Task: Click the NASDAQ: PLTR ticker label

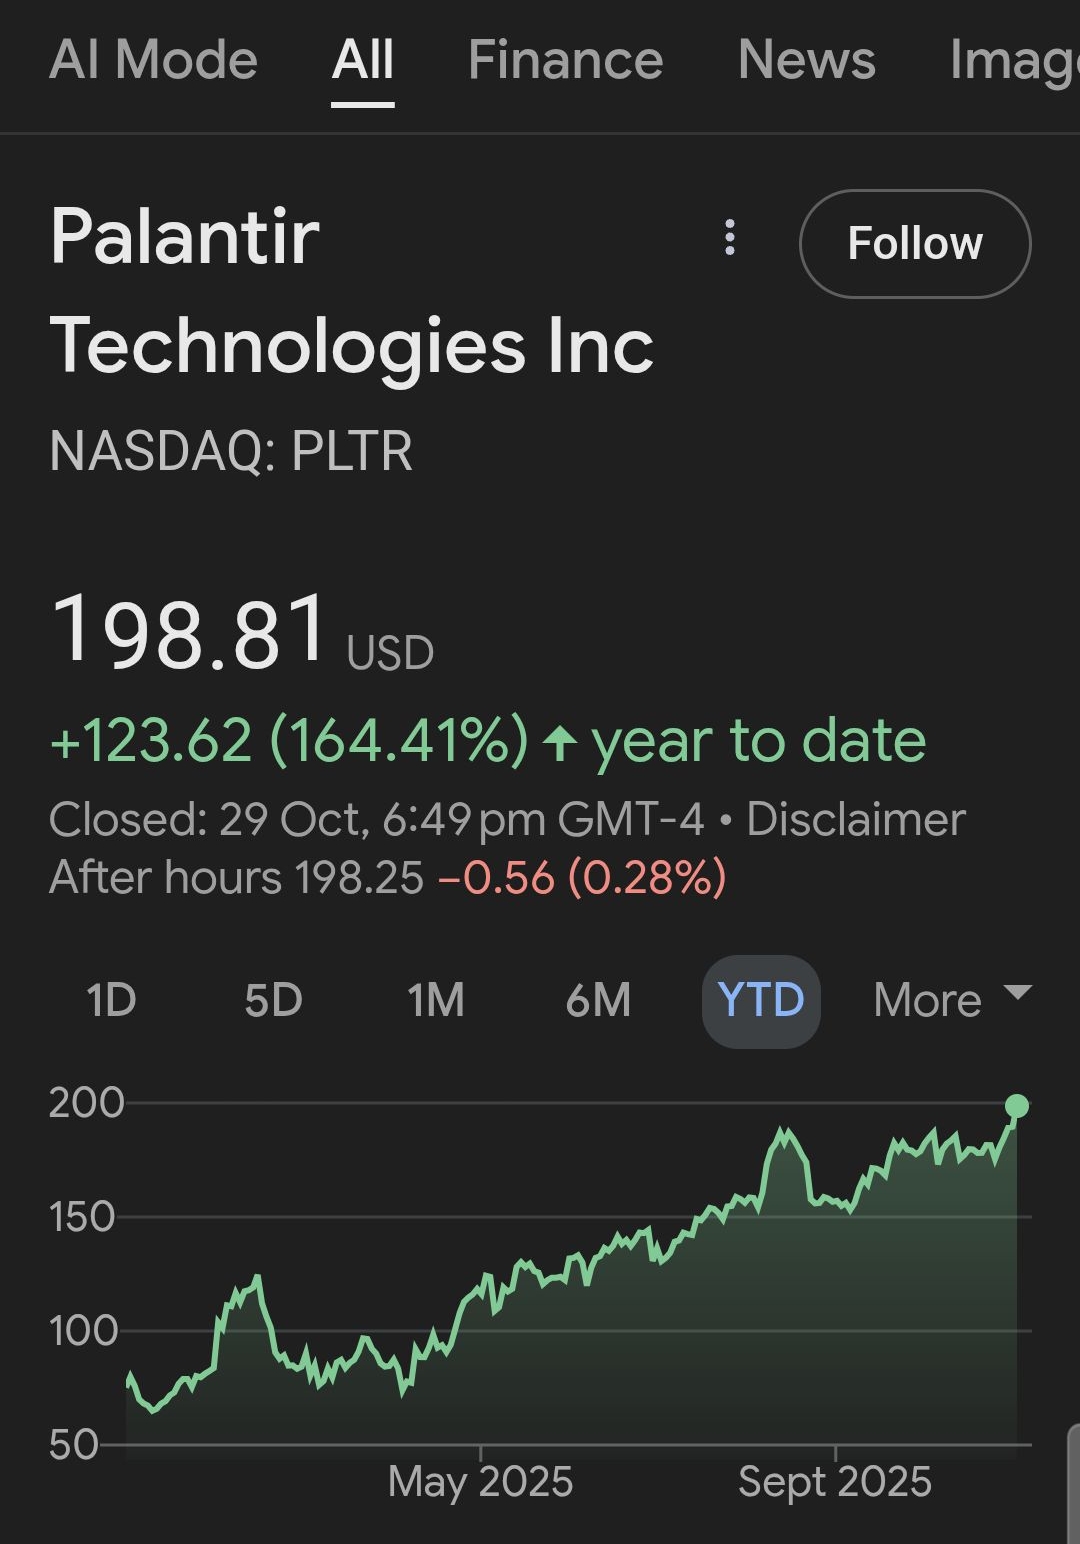Action: coord(231,451)
